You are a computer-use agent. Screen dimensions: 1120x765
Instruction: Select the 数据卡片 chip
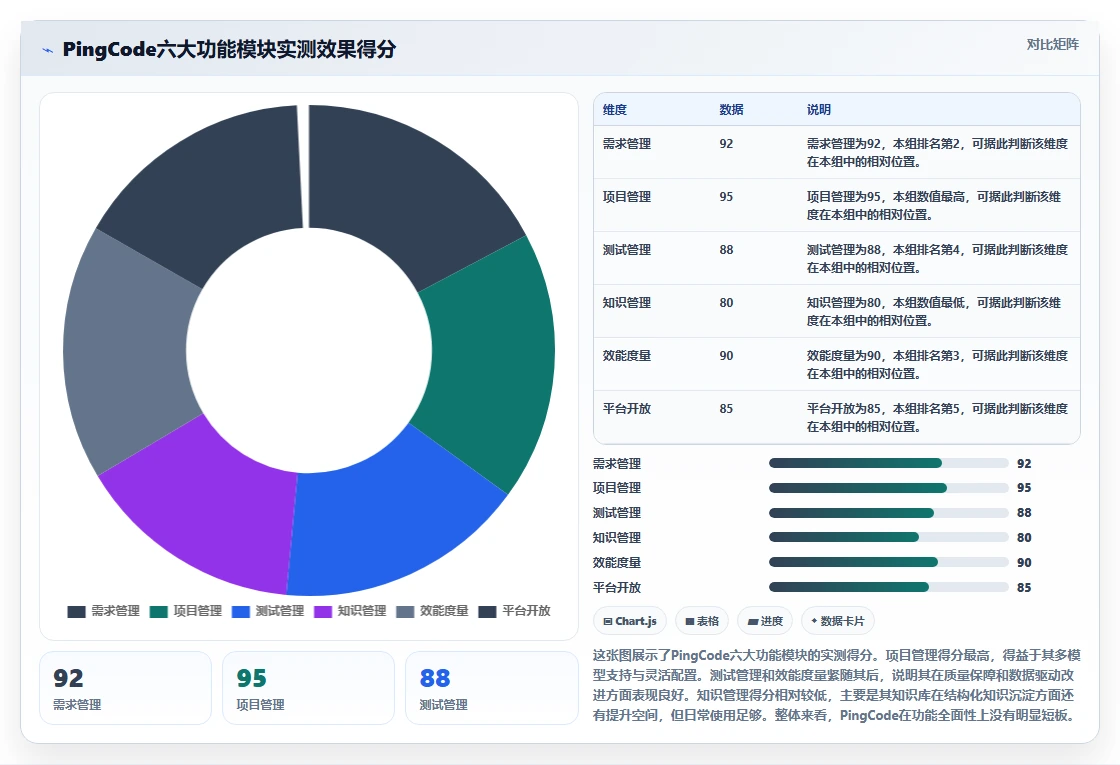838,621
